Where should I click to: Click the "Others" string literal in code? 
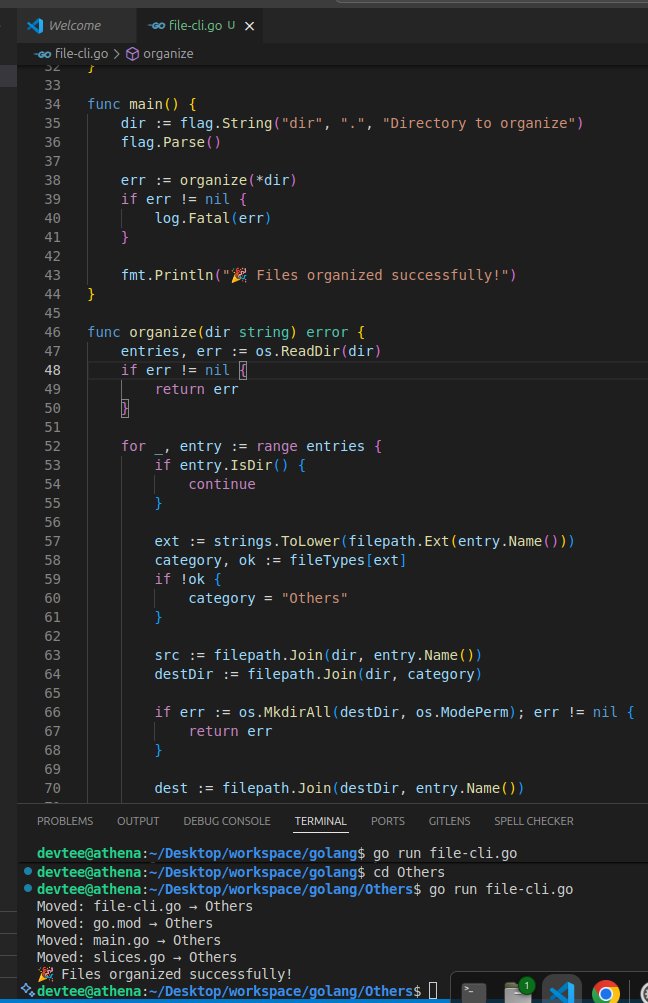tap(315, 598)
